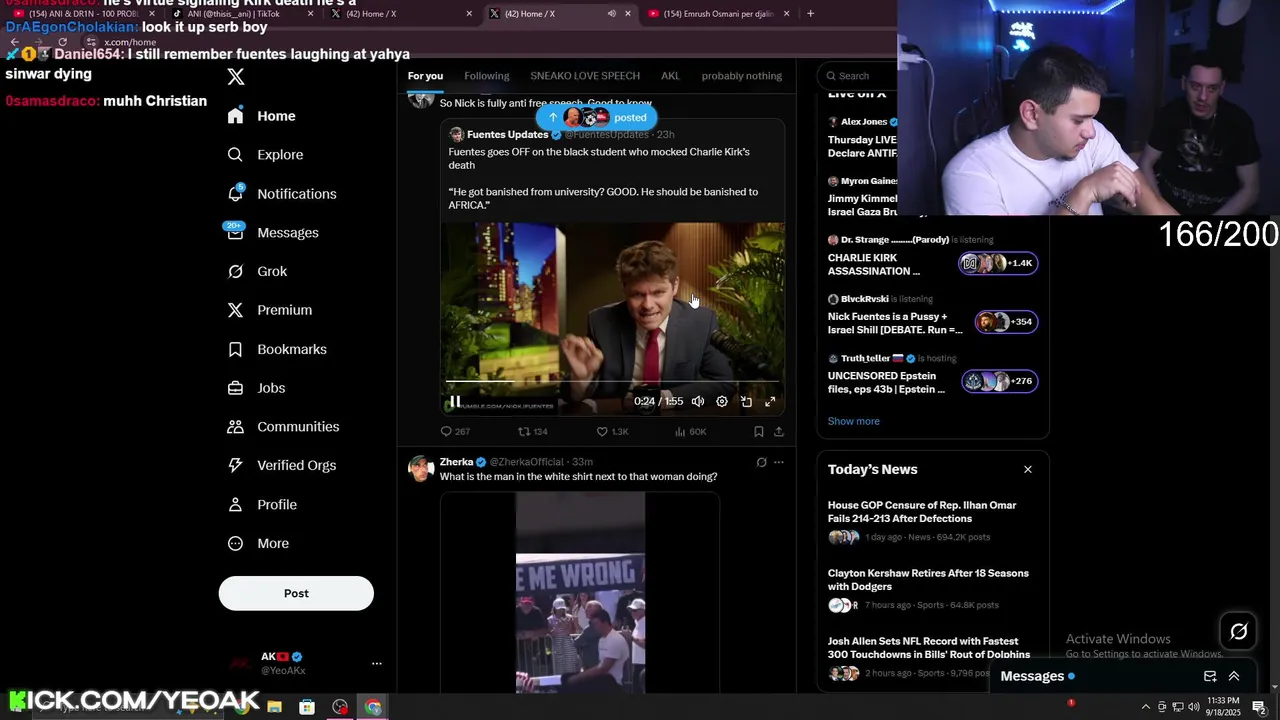Seek using the video progress bar
Image resolution: width=1280 pixels, height=720 pixels.
pos(612,381)
